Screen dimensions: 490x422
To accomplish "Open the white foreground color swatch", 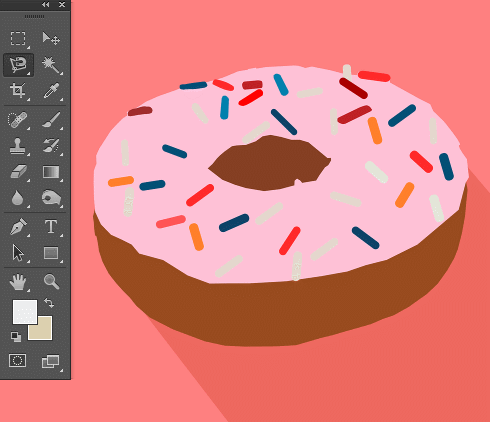I will (x=25, y=312).
